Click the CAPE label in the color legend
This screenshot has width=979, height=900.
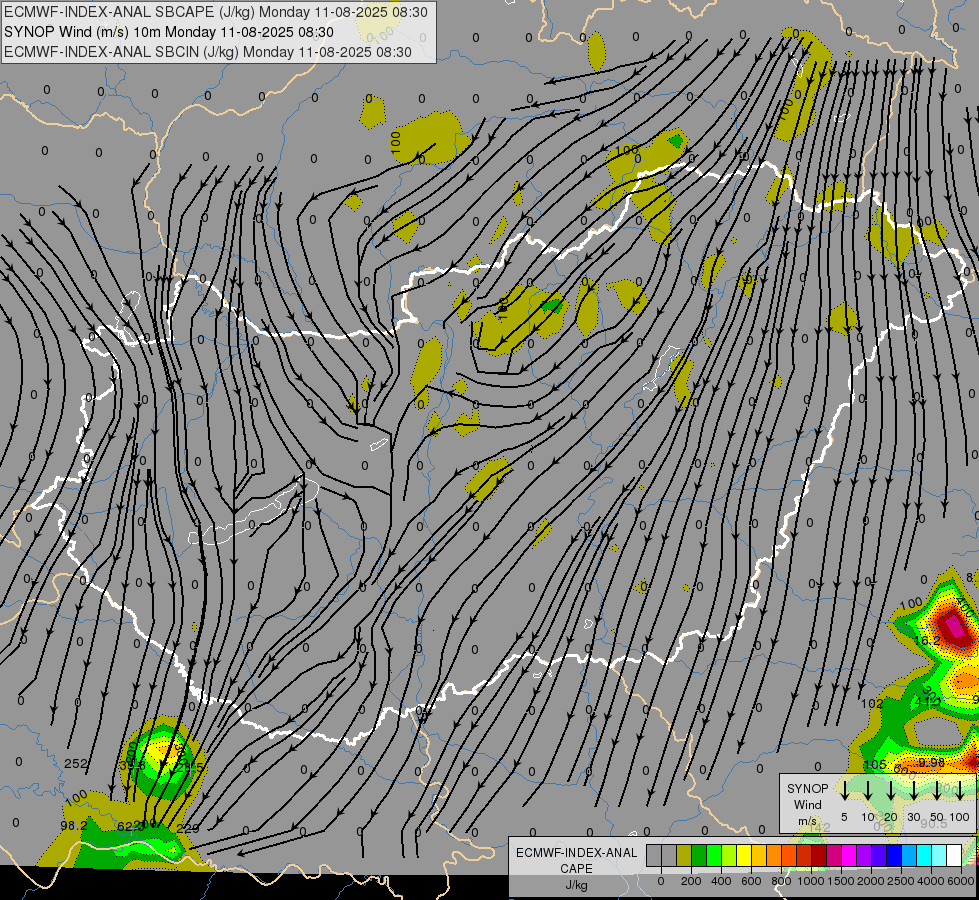576,869
